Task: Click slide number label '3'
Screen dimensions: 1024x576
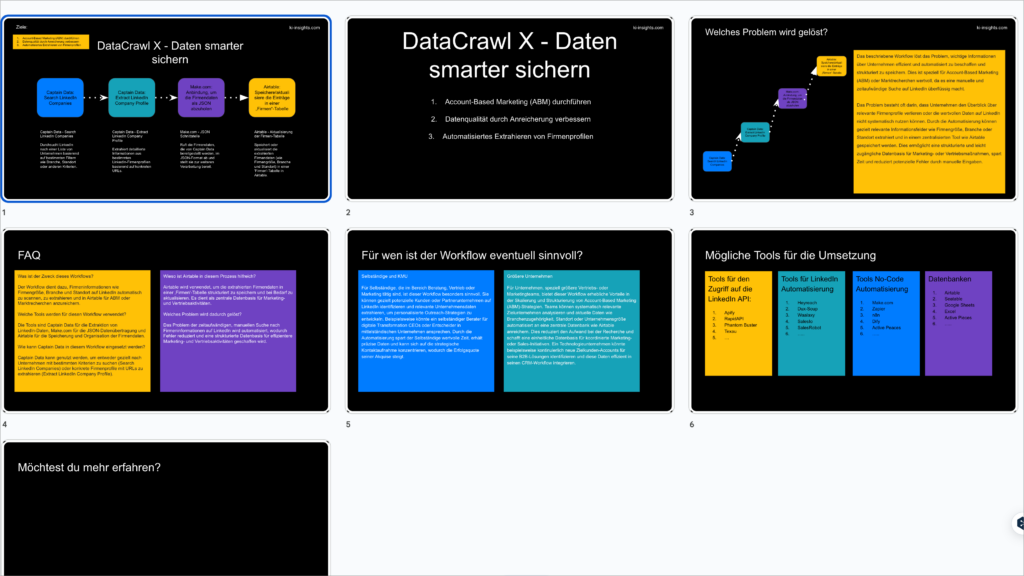Action: coord(692,212)
